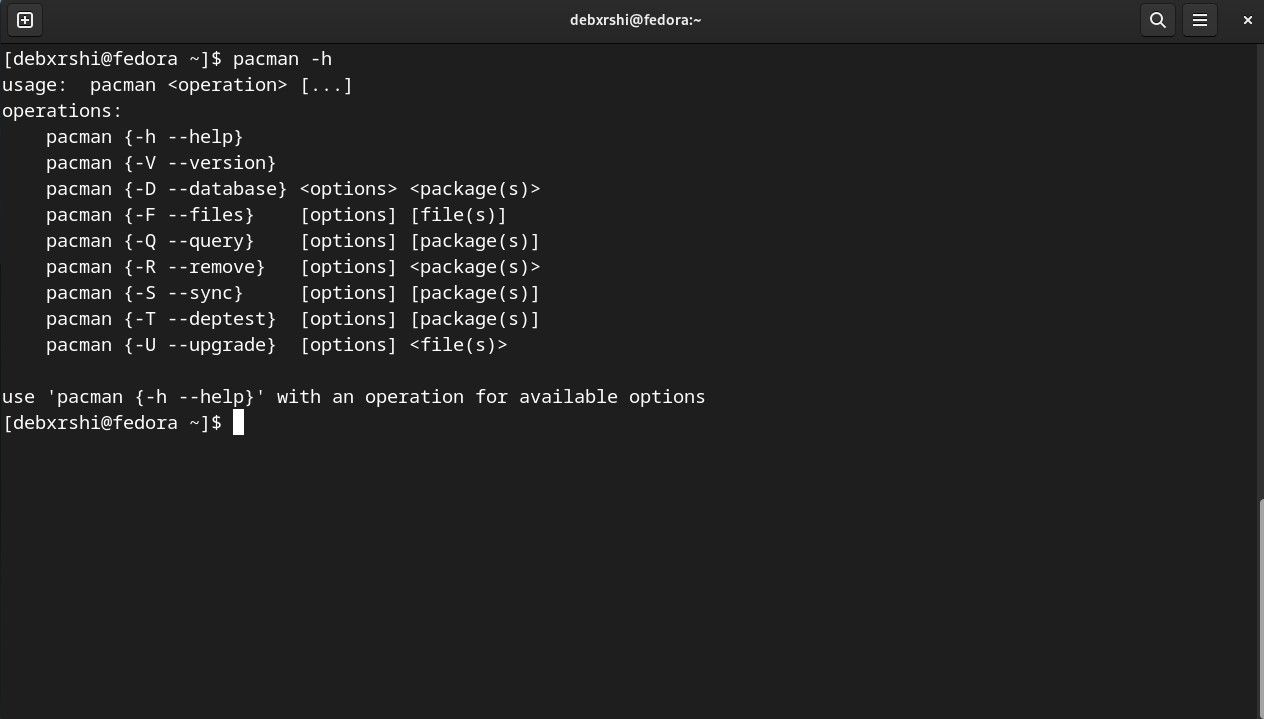Click the menu icon with three lines
1264x719 pixels.
tap(1200, 20)
